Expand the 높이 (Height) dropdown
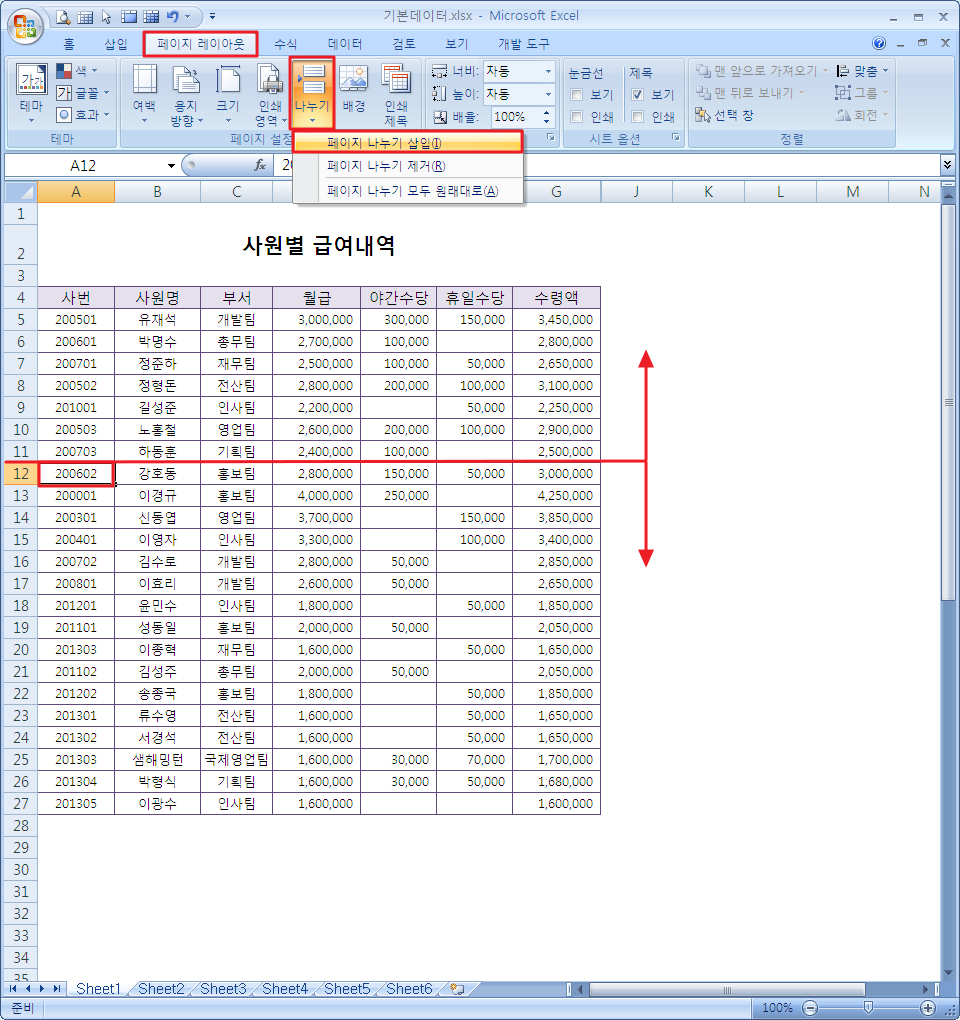The image size is (960, 1020). [548, 94]
